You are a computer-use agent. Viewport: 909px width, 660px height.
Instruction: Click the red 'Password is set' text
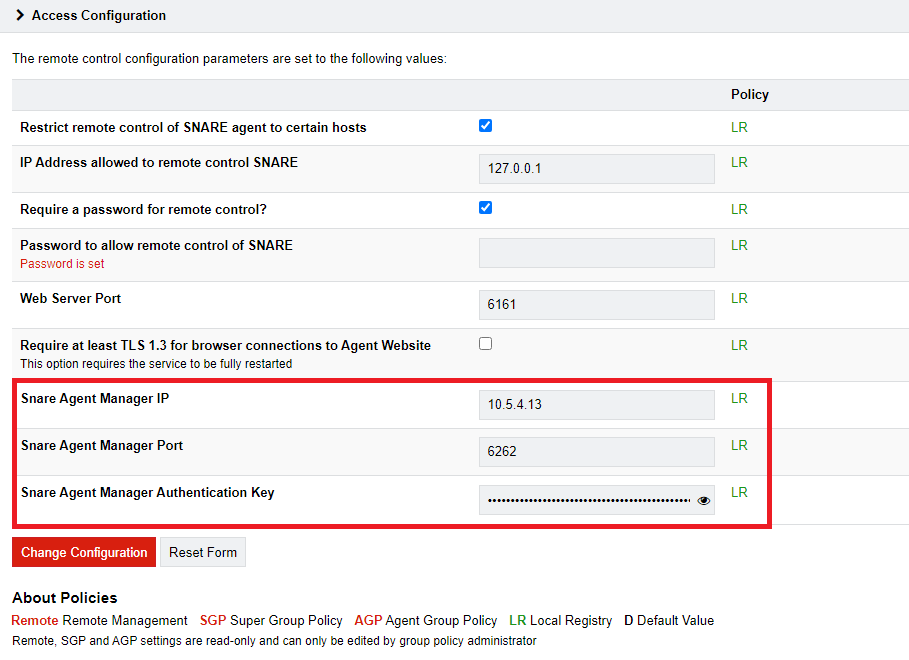click(x=62, y=264)
